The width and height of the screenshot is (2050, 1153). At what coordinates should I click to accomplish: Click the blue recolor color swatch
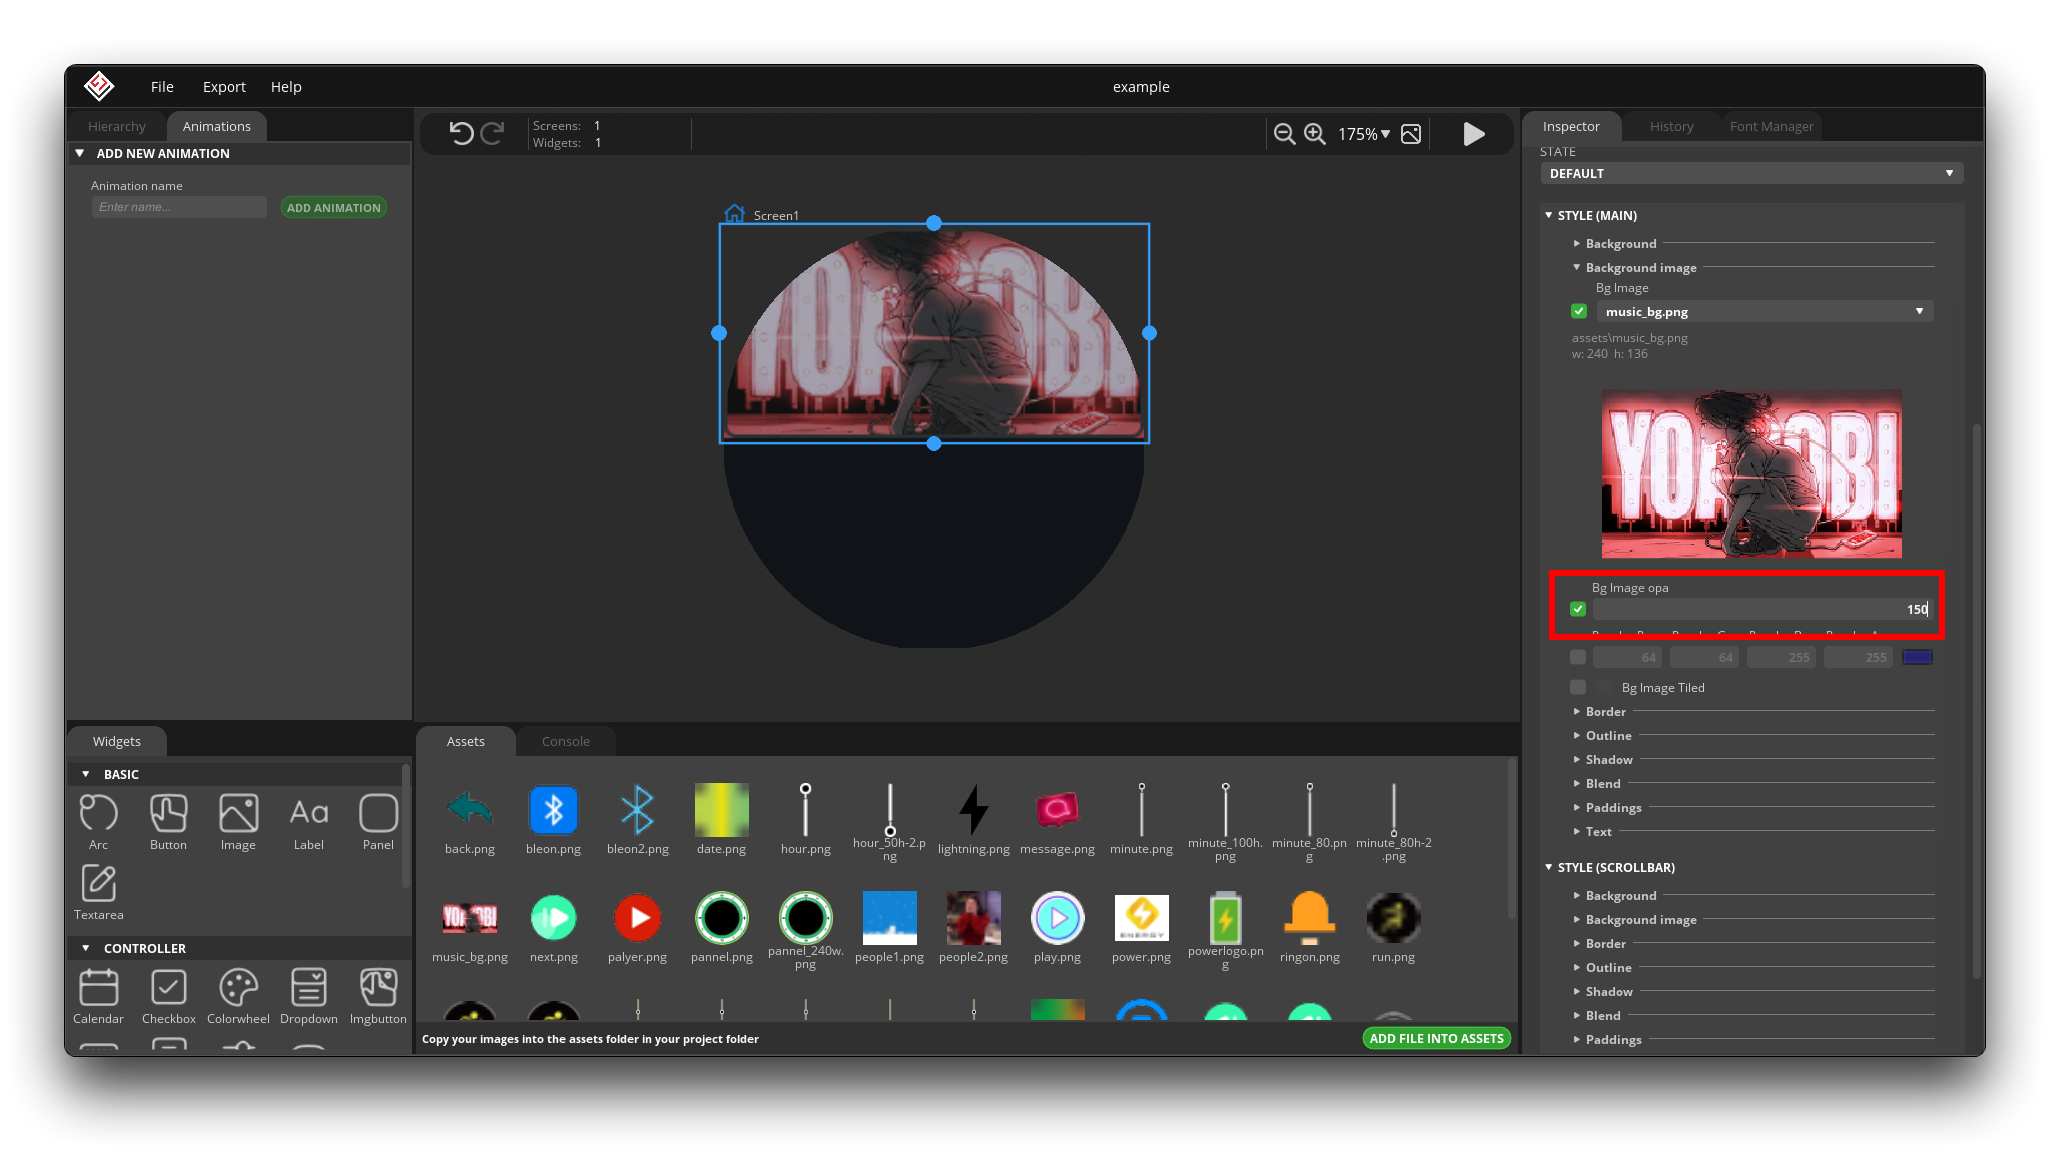tap(1917, 657)
